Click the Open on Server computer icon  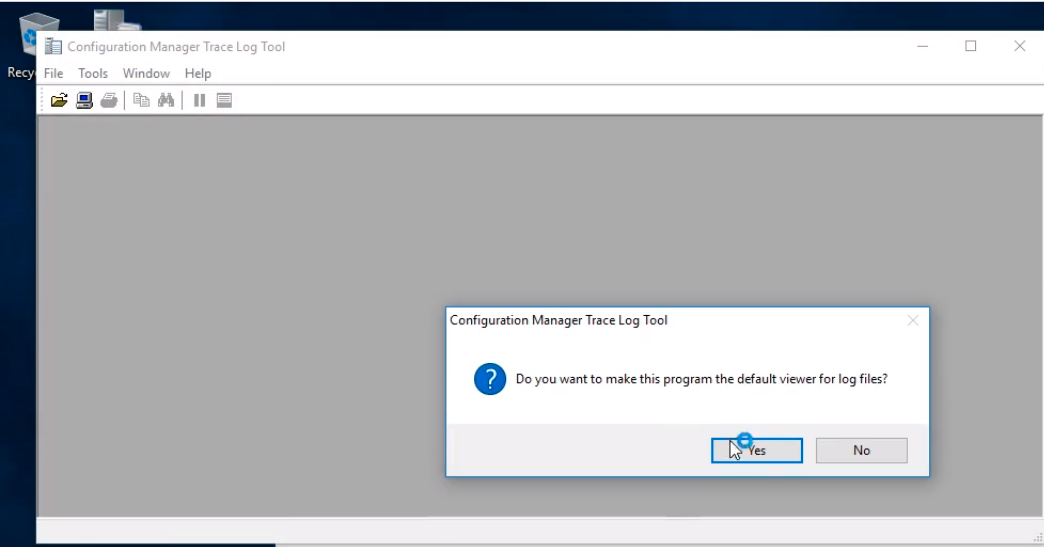[x=85, y=100]
